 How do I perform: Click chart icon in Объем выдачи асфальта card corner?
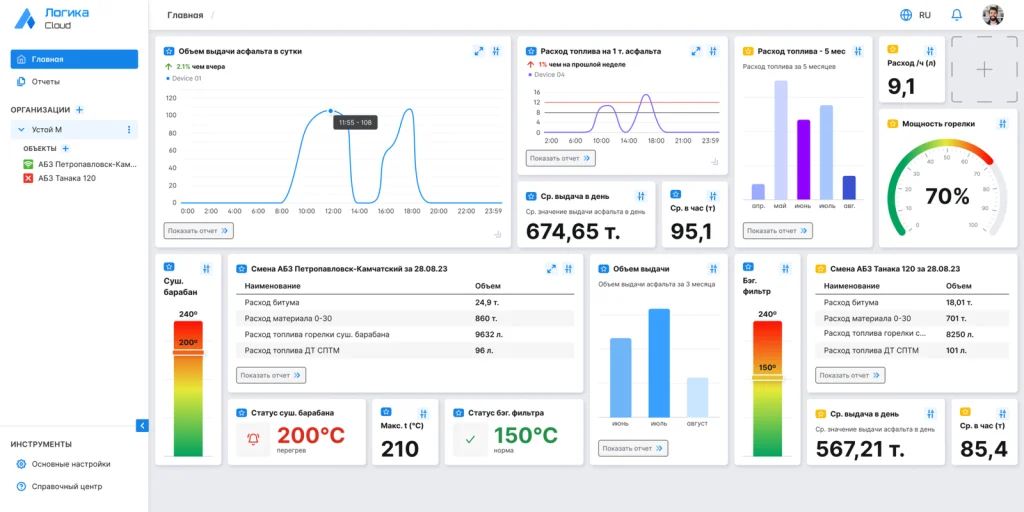tap(497, 234)
